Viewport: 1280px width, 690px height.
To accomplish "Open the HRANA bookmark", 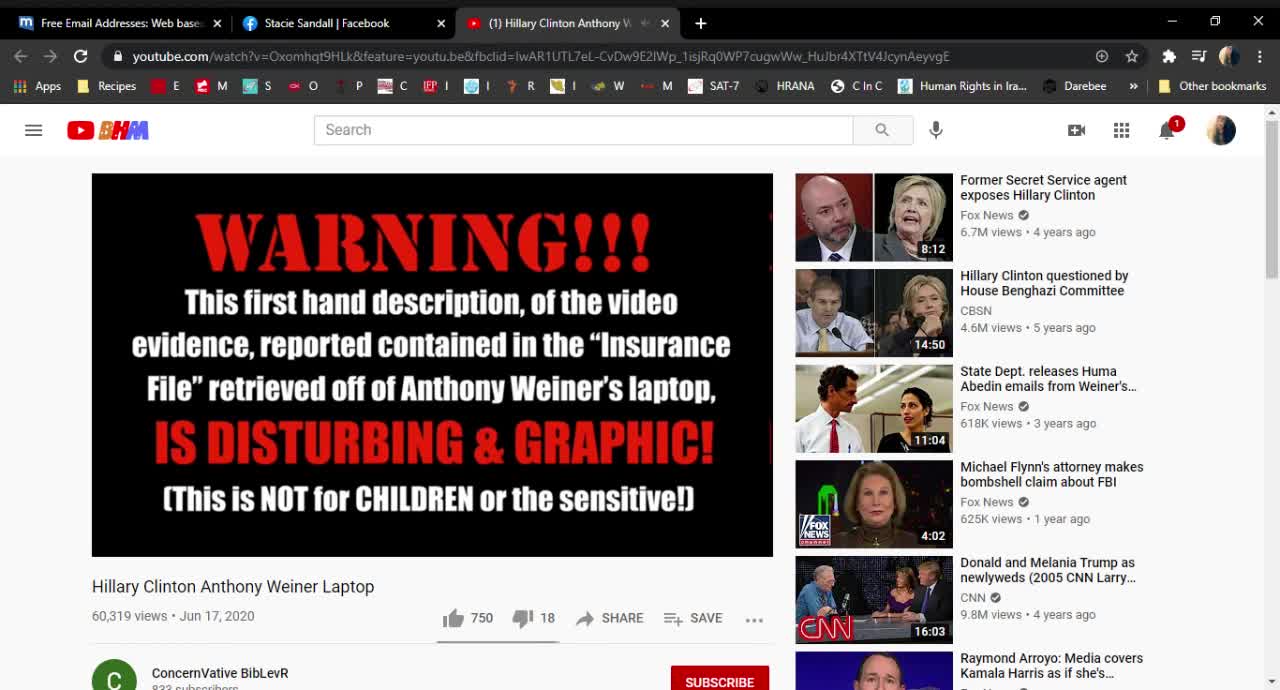I will [785, 86].
